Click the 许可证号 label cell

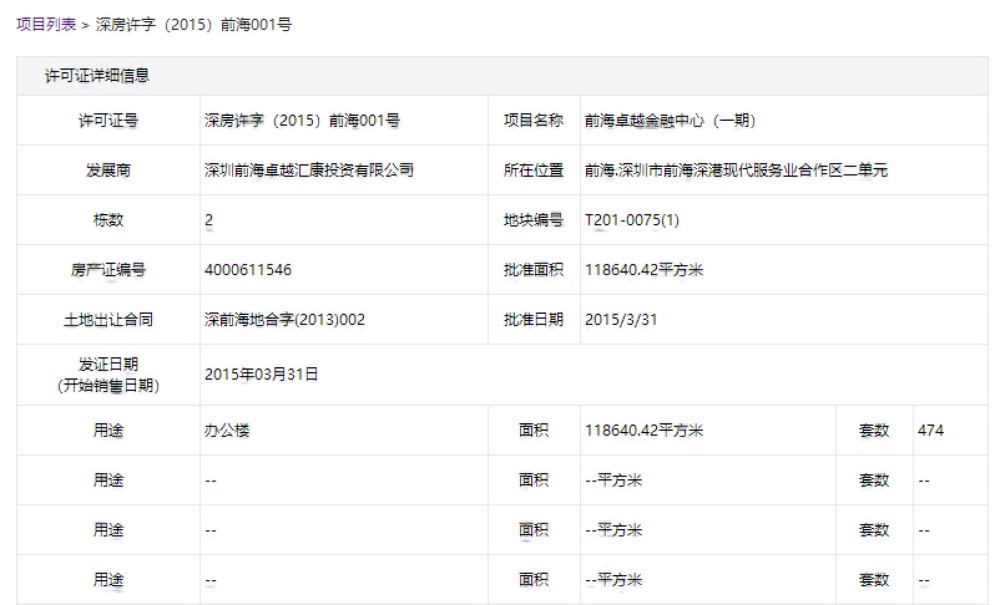pos(108,120)
